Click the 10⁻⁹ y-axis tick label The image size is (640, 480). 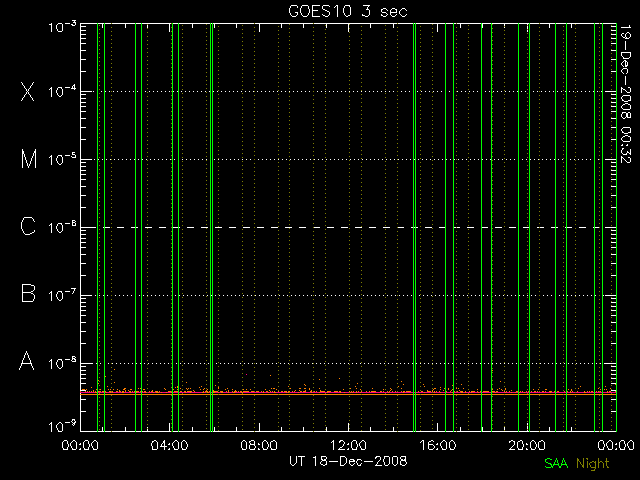(62, 426)
